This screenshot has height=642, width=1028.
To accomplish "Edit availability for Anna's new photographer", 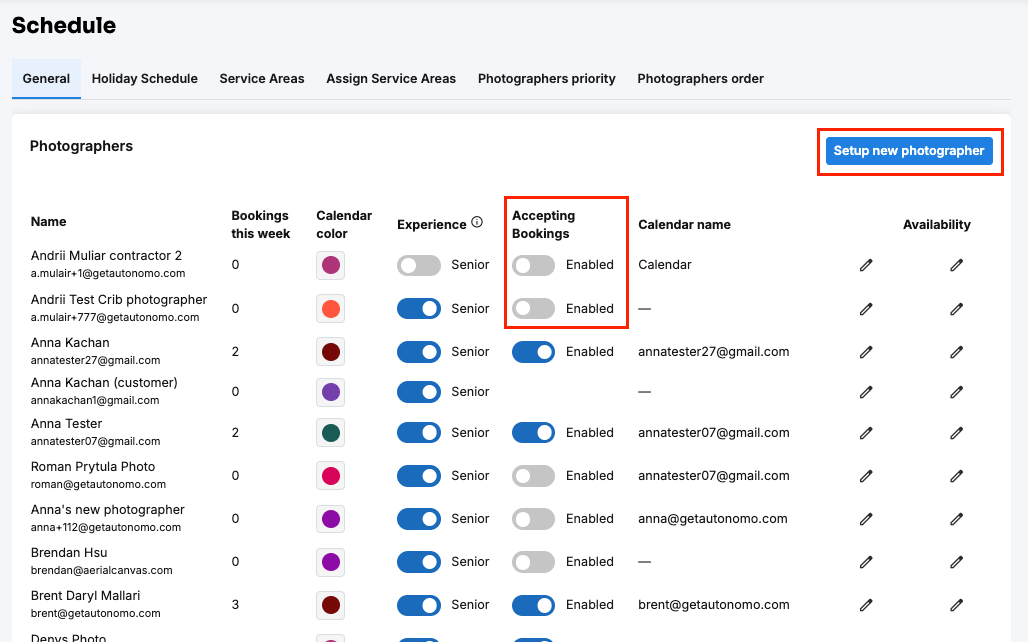I will 957,519.
